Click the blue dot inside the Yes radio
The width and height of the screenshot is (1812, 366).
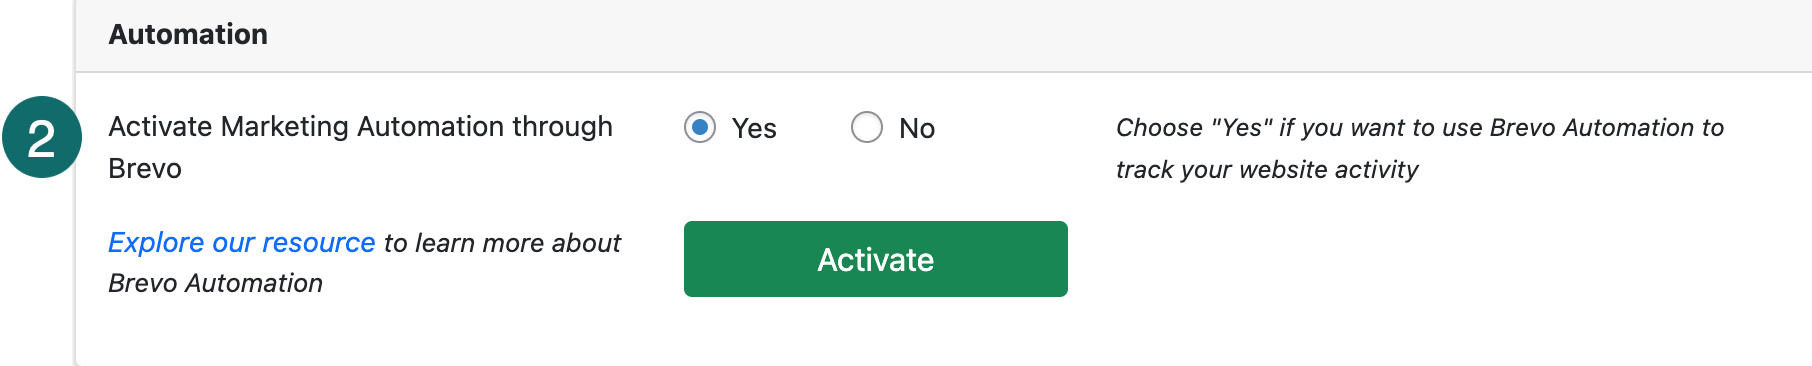pos(700,127)
